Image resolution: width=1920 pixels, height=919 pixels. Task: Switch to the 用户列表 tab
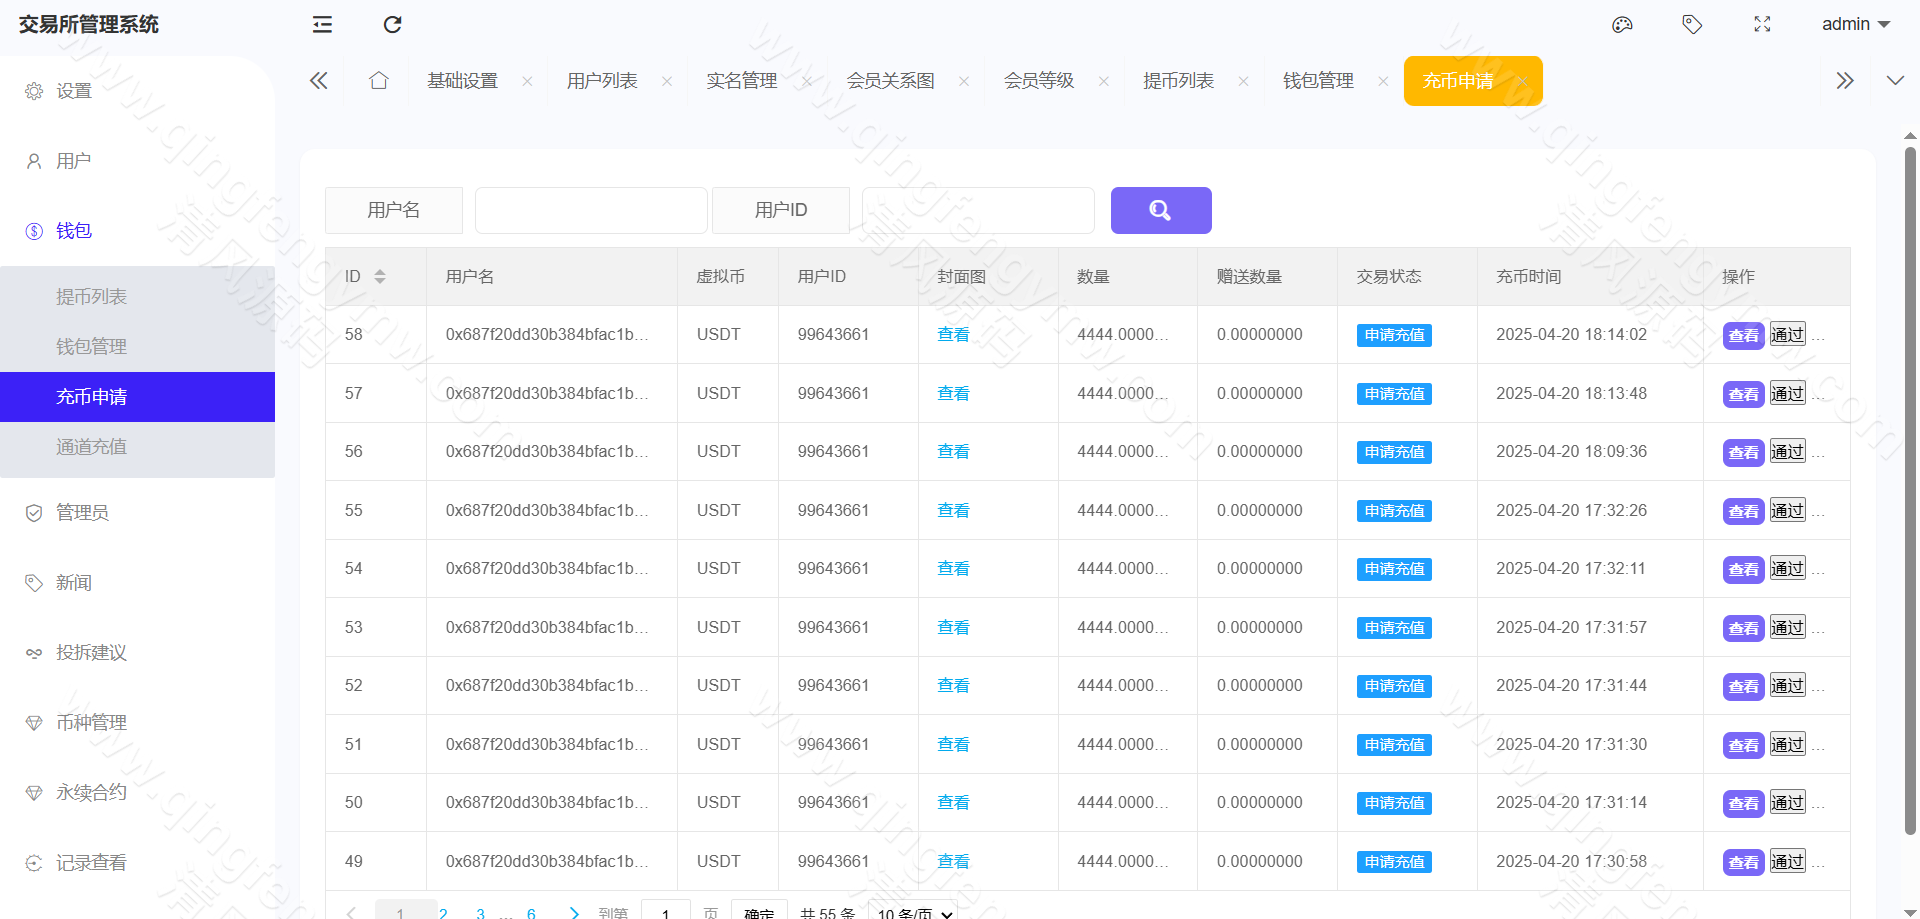pyautogui.click(x=601, y=80)
